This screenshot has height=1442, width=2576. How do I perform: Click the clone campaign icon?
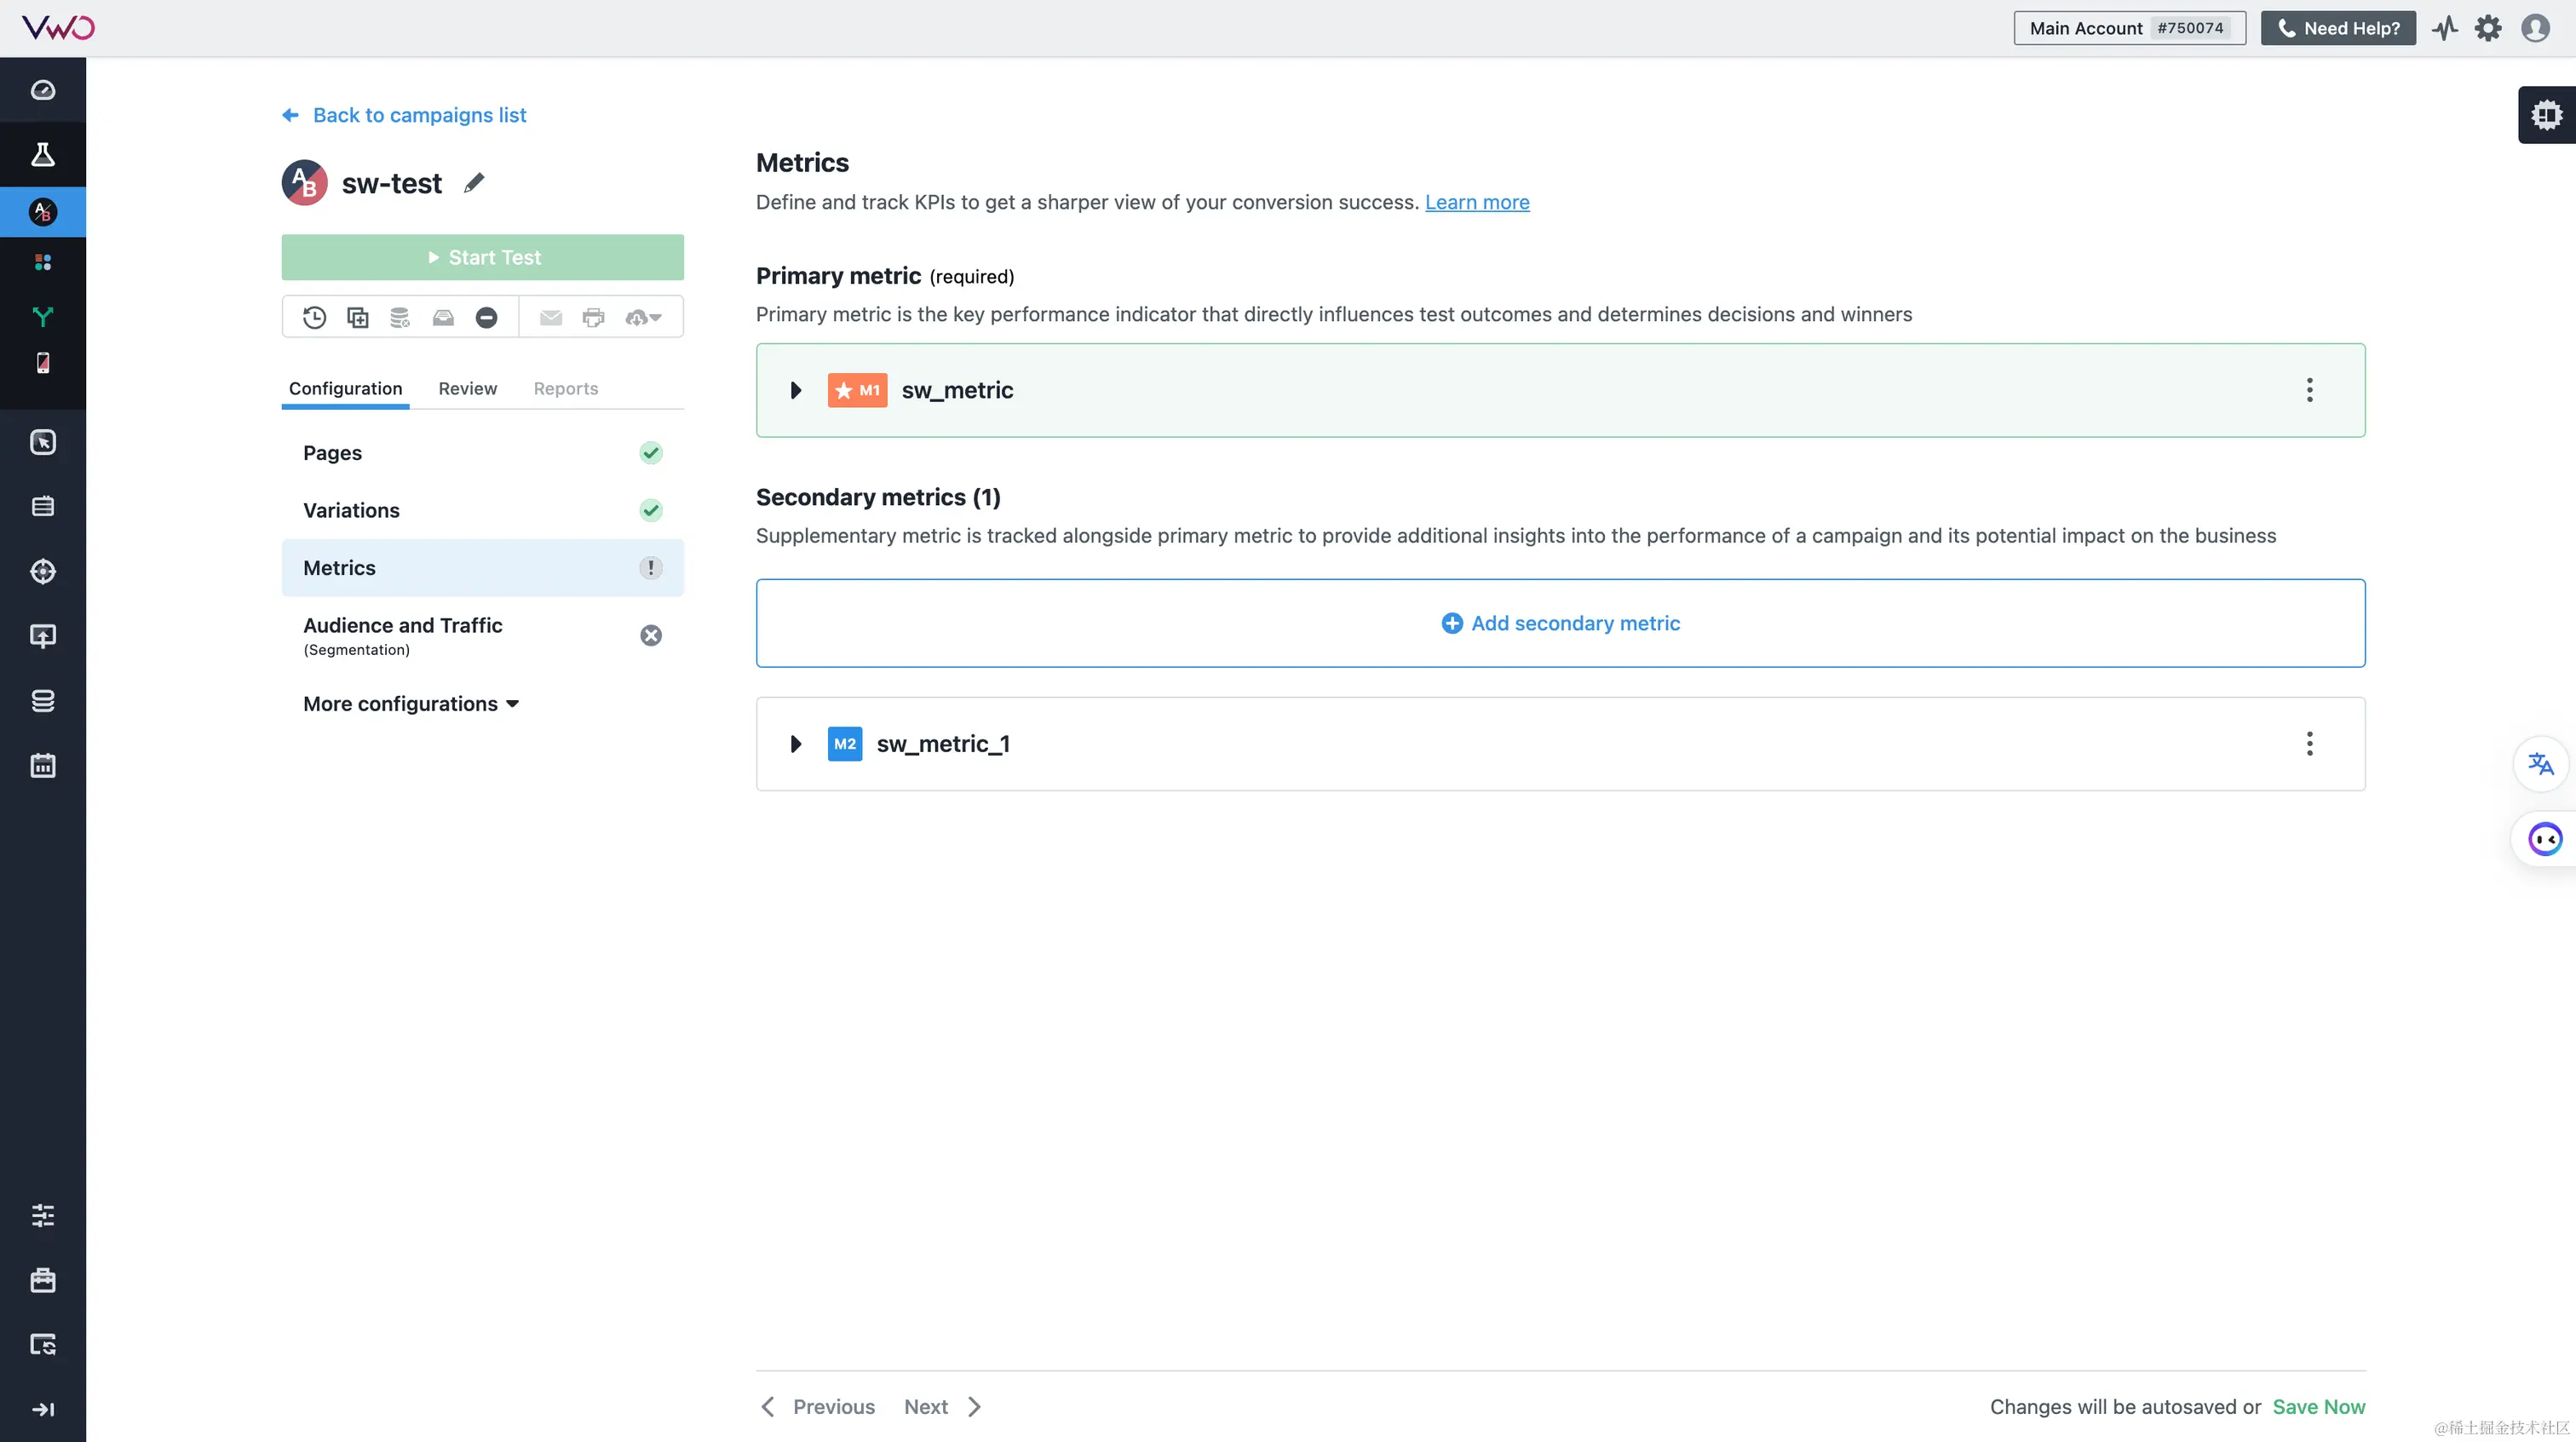click(357, 318)
